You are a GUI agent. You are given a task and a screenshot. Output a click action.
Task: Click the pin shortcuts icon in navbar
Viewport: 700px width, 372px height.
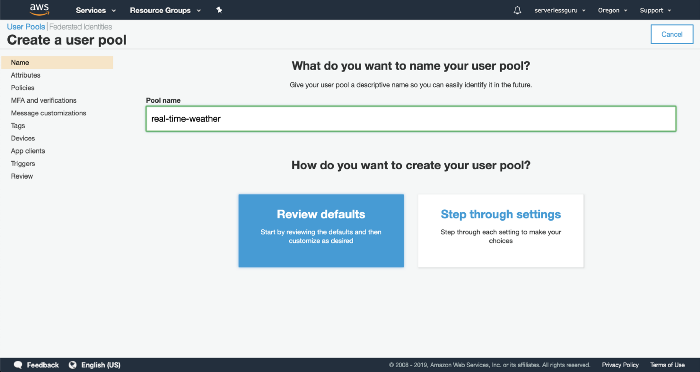219,10
